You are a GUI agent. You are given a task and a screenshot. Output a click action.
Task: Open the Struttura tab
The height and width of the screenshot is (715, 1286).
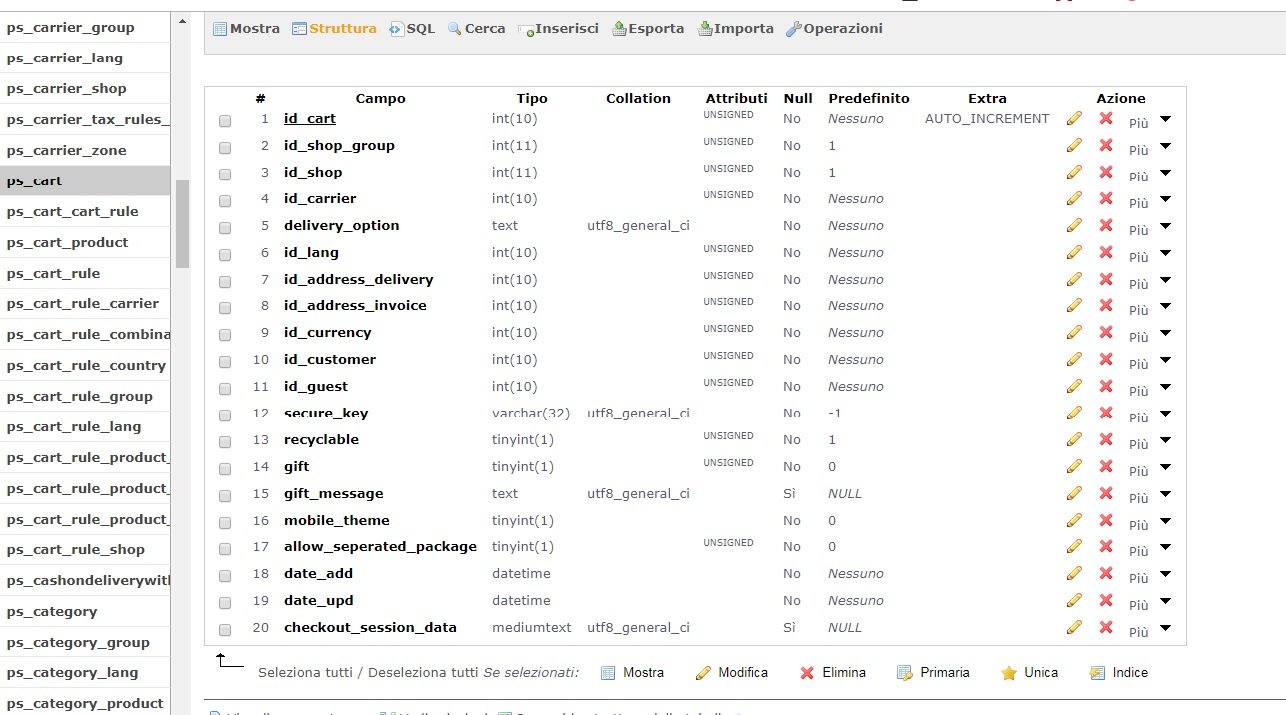(334, 29)
